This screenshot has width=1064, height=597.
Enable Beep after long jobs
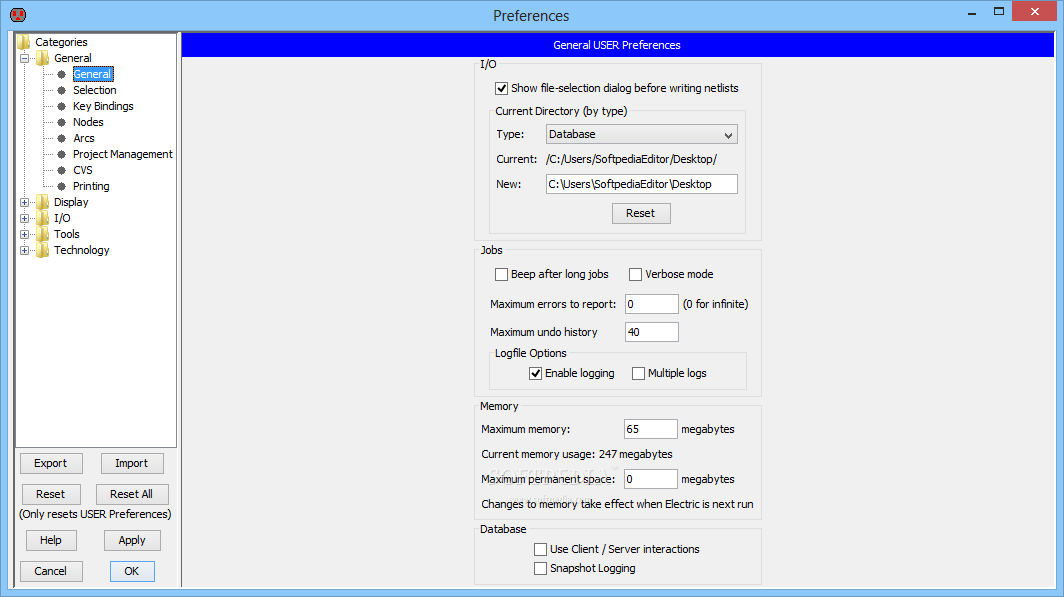501,274
